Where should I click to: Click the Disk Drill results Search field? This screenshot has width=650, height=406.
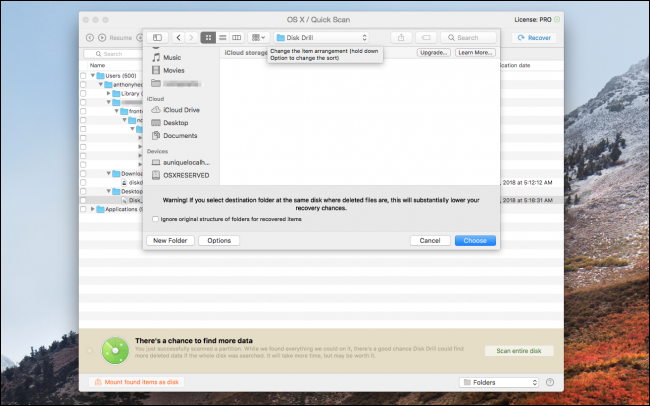coord(113,54)
